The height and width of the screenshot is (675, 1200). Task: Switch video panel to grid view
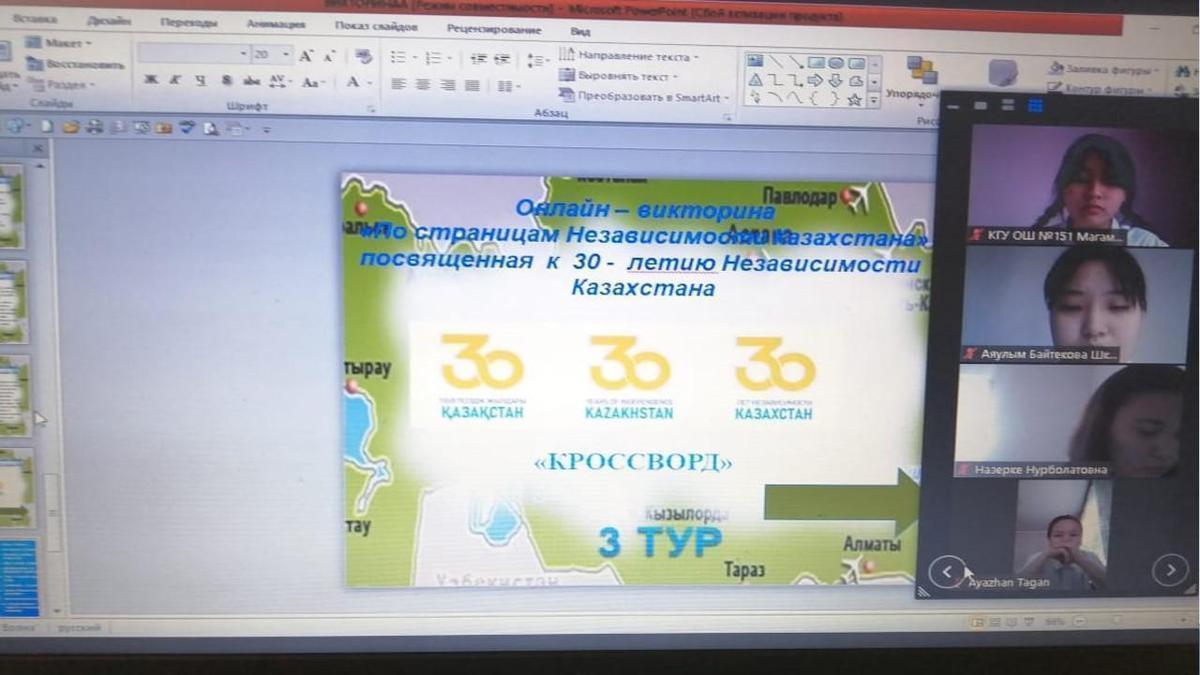1035,105
